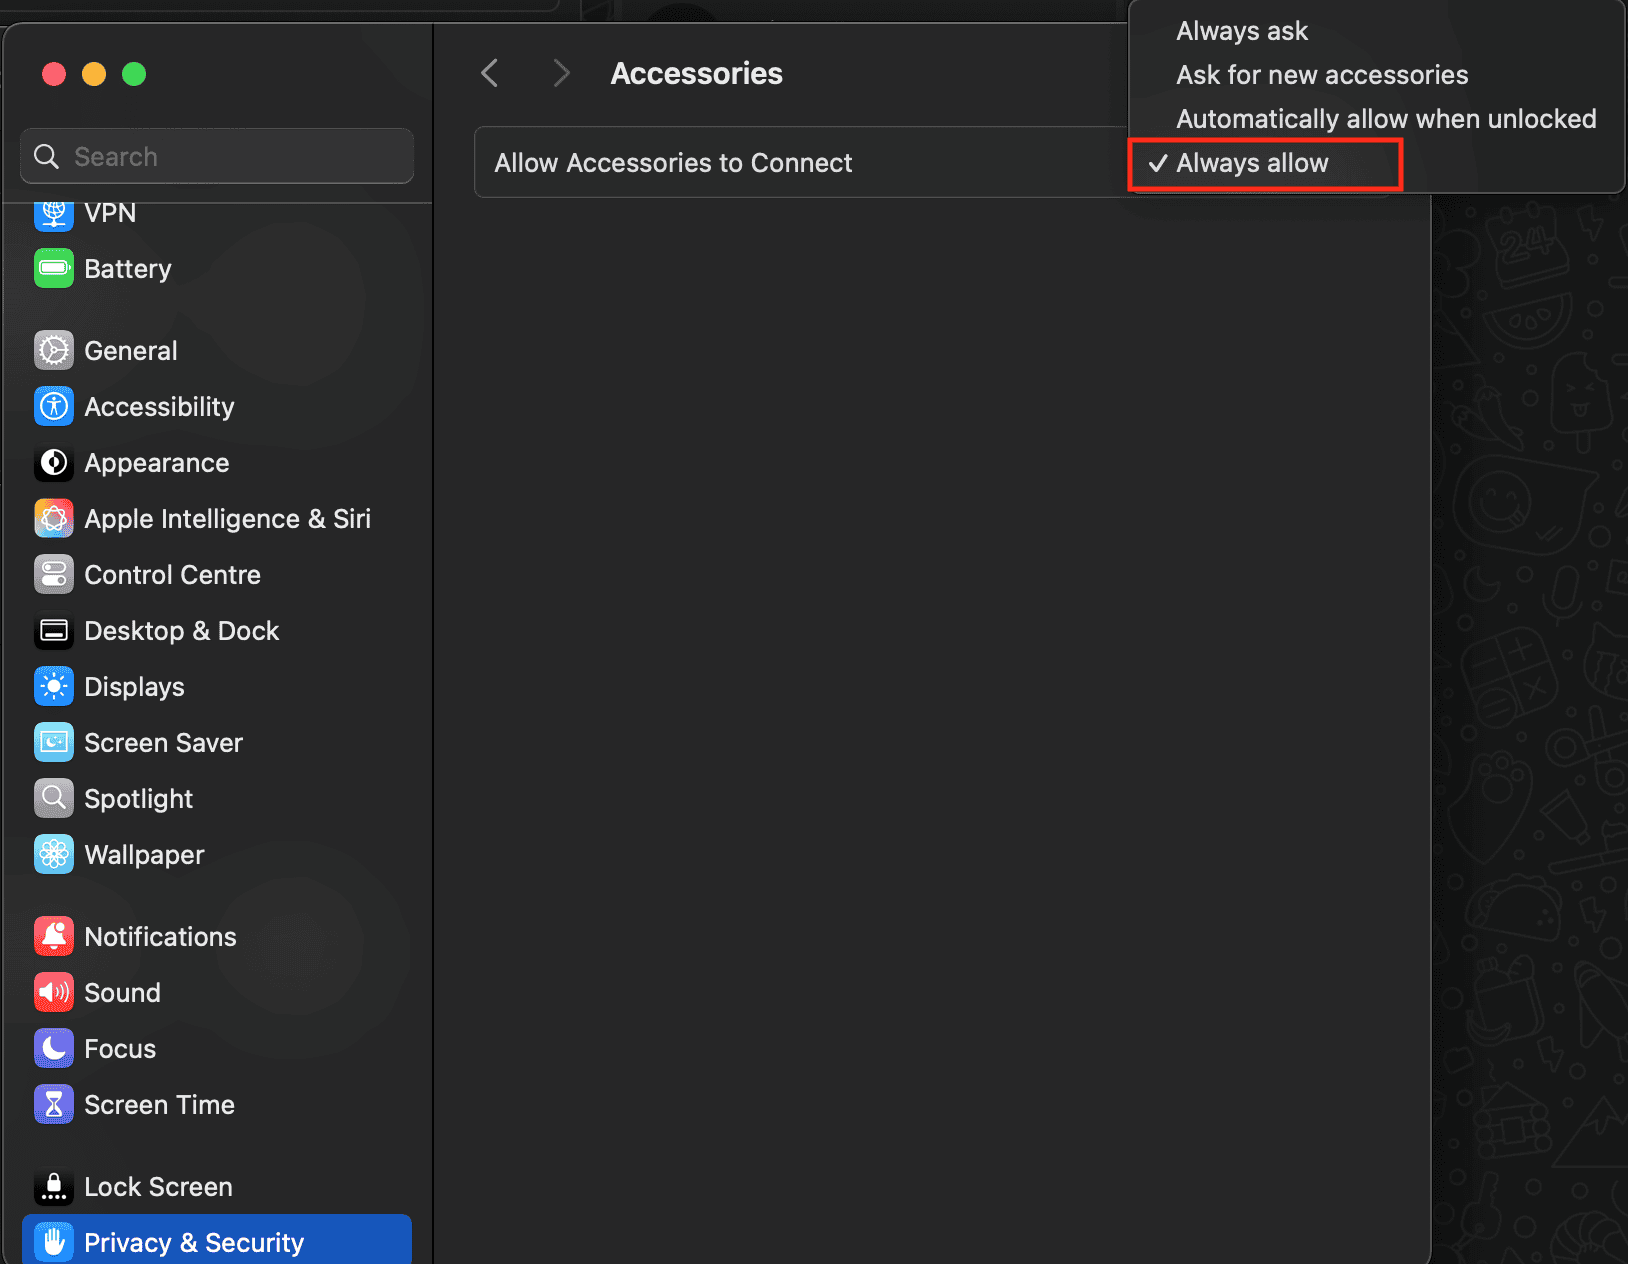Open the Accessibility settings icon

click(x=54, y=407)
